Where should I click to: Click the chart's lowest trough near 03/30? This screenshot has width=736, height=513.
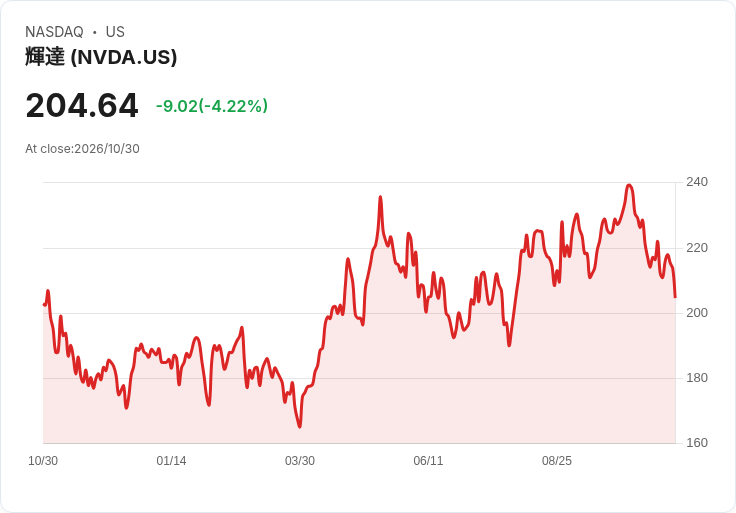[x=299, y=426]
